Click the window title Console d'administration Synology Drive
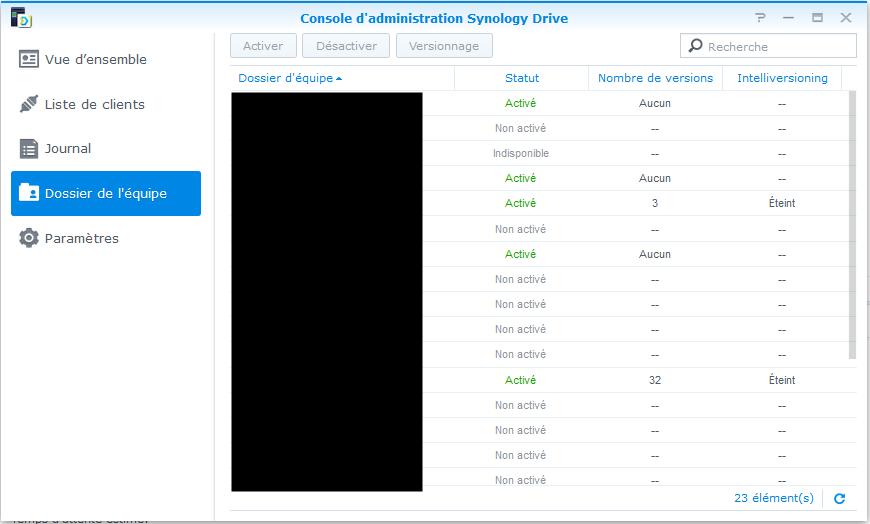The image size is (870, 524). tap(434, 18)
